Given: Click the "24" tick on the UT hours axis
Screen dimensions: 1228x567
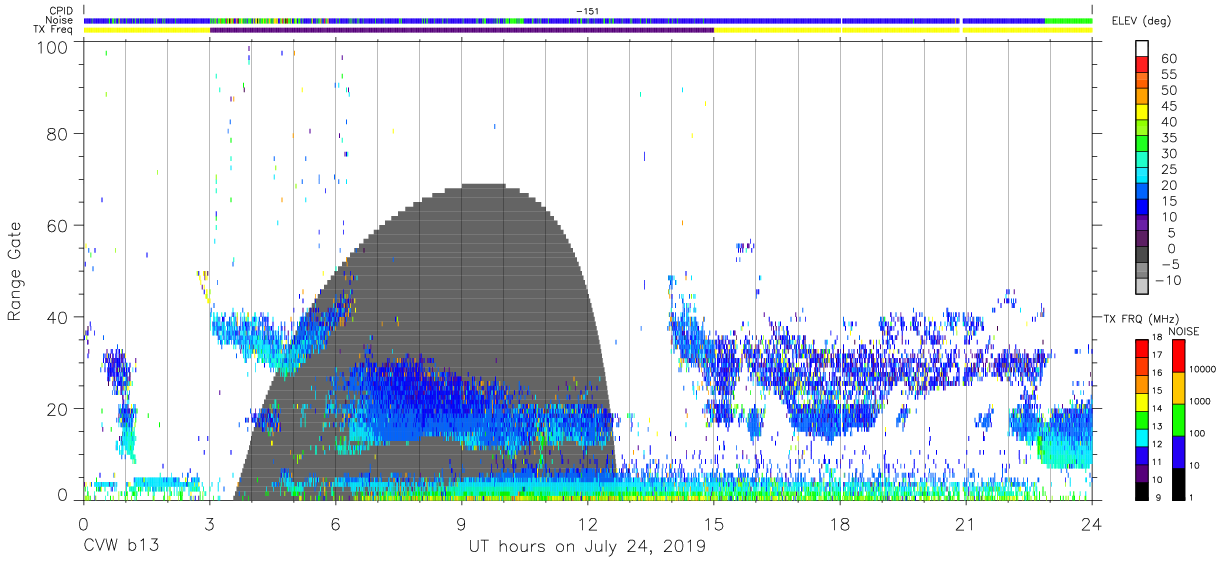Looking at the screenshot, I should (x=1092, y=523).
